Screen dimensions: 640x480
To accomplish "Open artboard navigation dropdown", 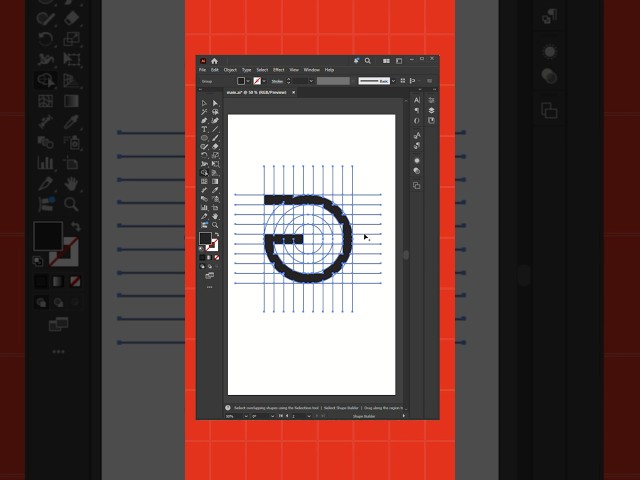I will click(x=309, y=416).
